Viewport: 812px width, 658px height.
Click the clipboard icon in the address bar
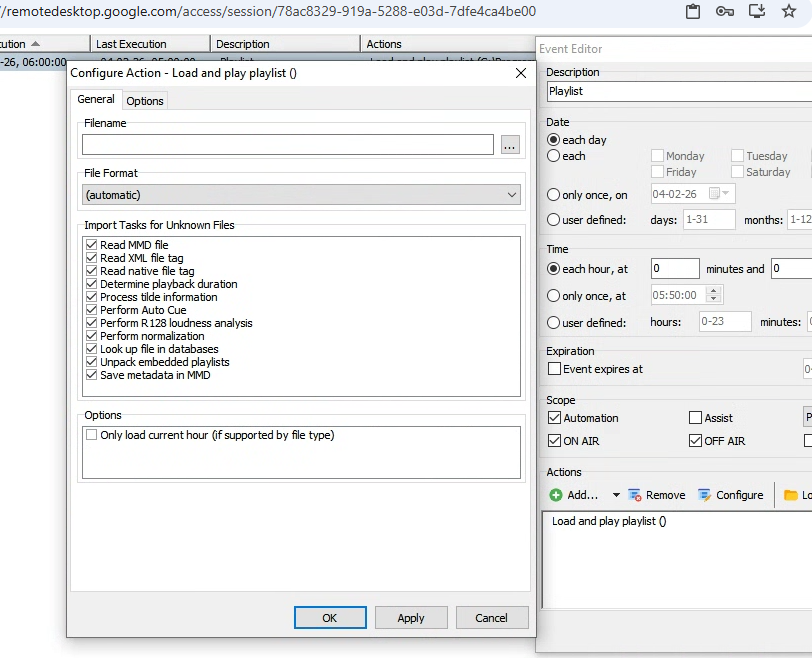tap(693, 12)
